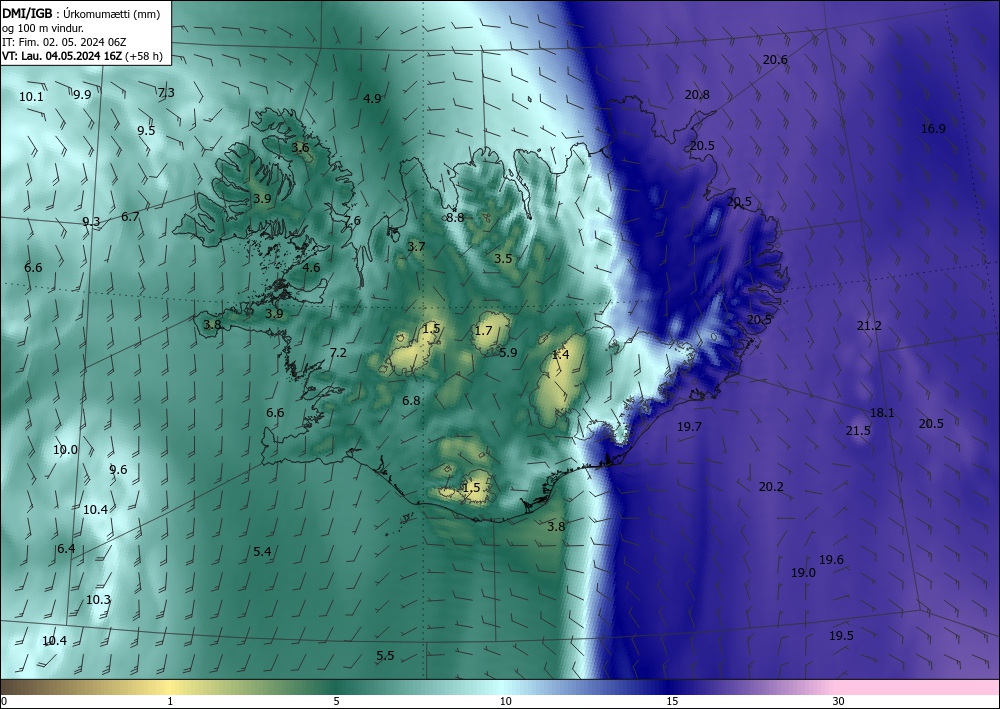The image size is (1000, 709).
Task: Click the map value 9.5
Action: coord(146,131)
